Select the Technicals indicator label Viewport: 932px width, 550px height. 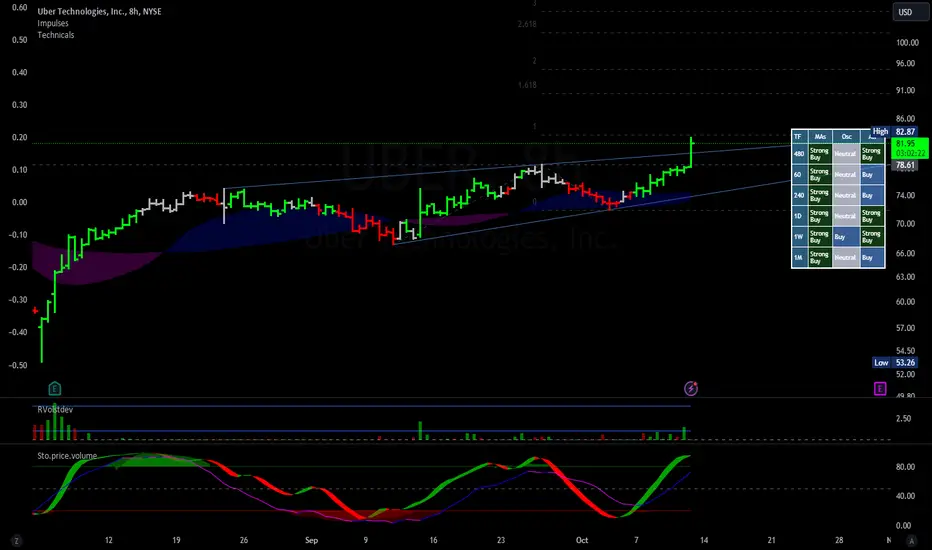point(56,35)
